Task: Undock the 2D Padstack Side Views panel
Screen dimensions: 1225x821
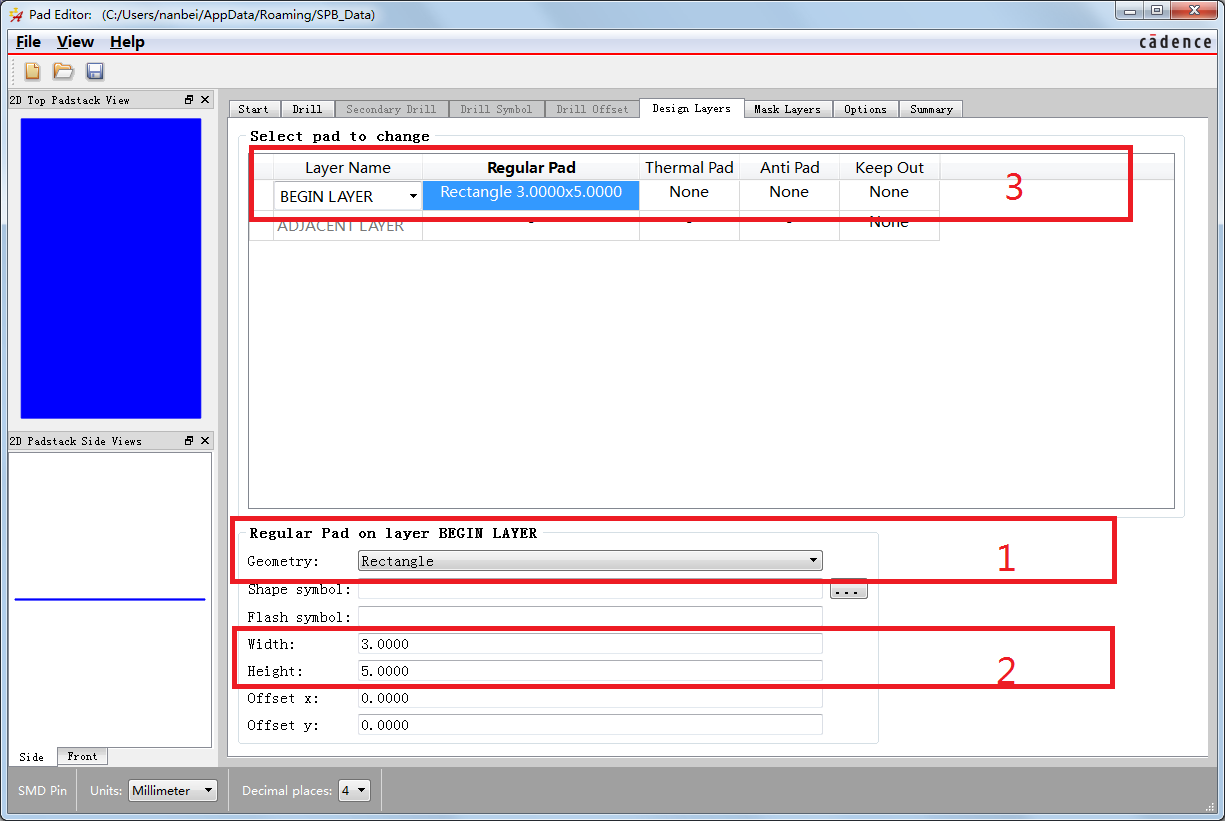Action: [189, 441]
